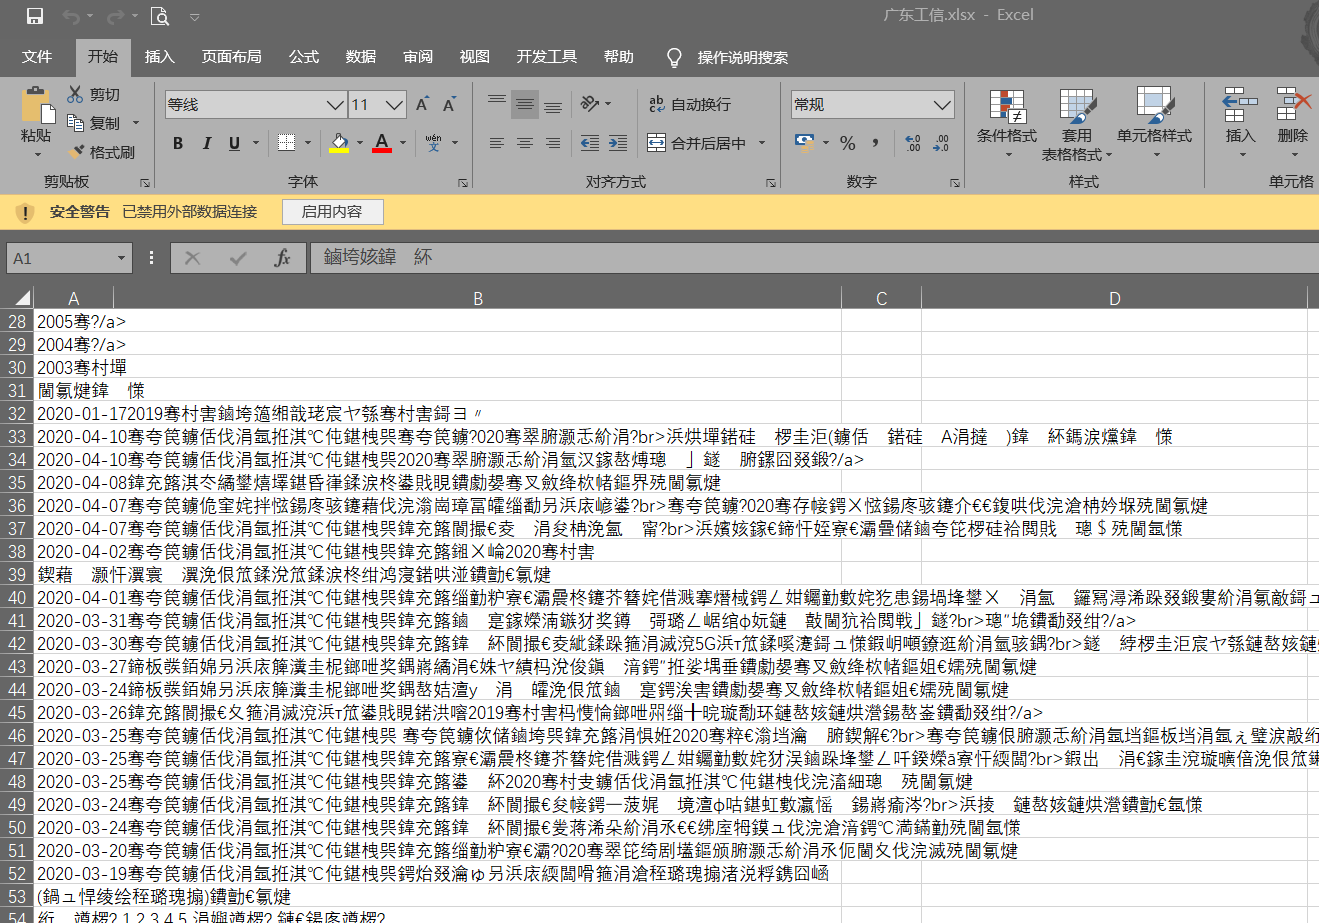Screen dimensions: 1319x923
Task: Select row 33 header
Action: pos(17,437)
